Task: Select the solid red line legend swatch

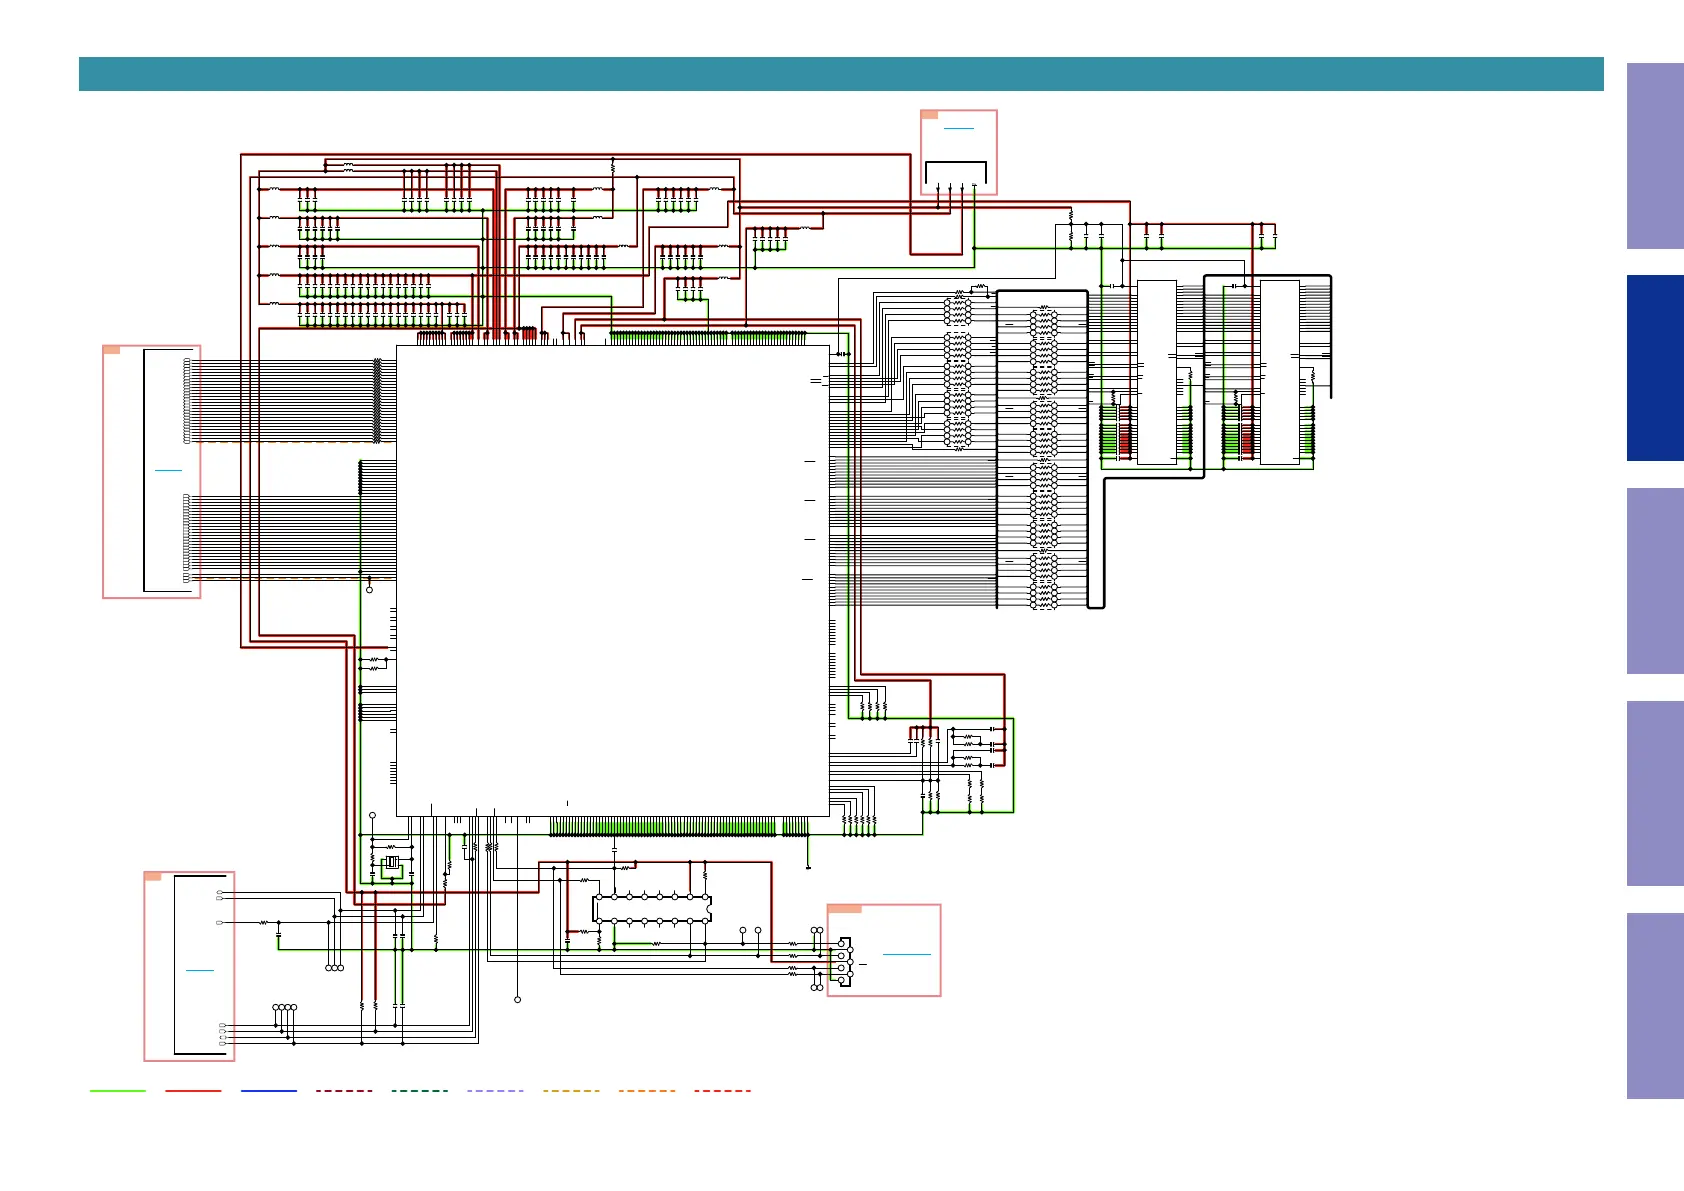Action: (x=193, y=1090)
